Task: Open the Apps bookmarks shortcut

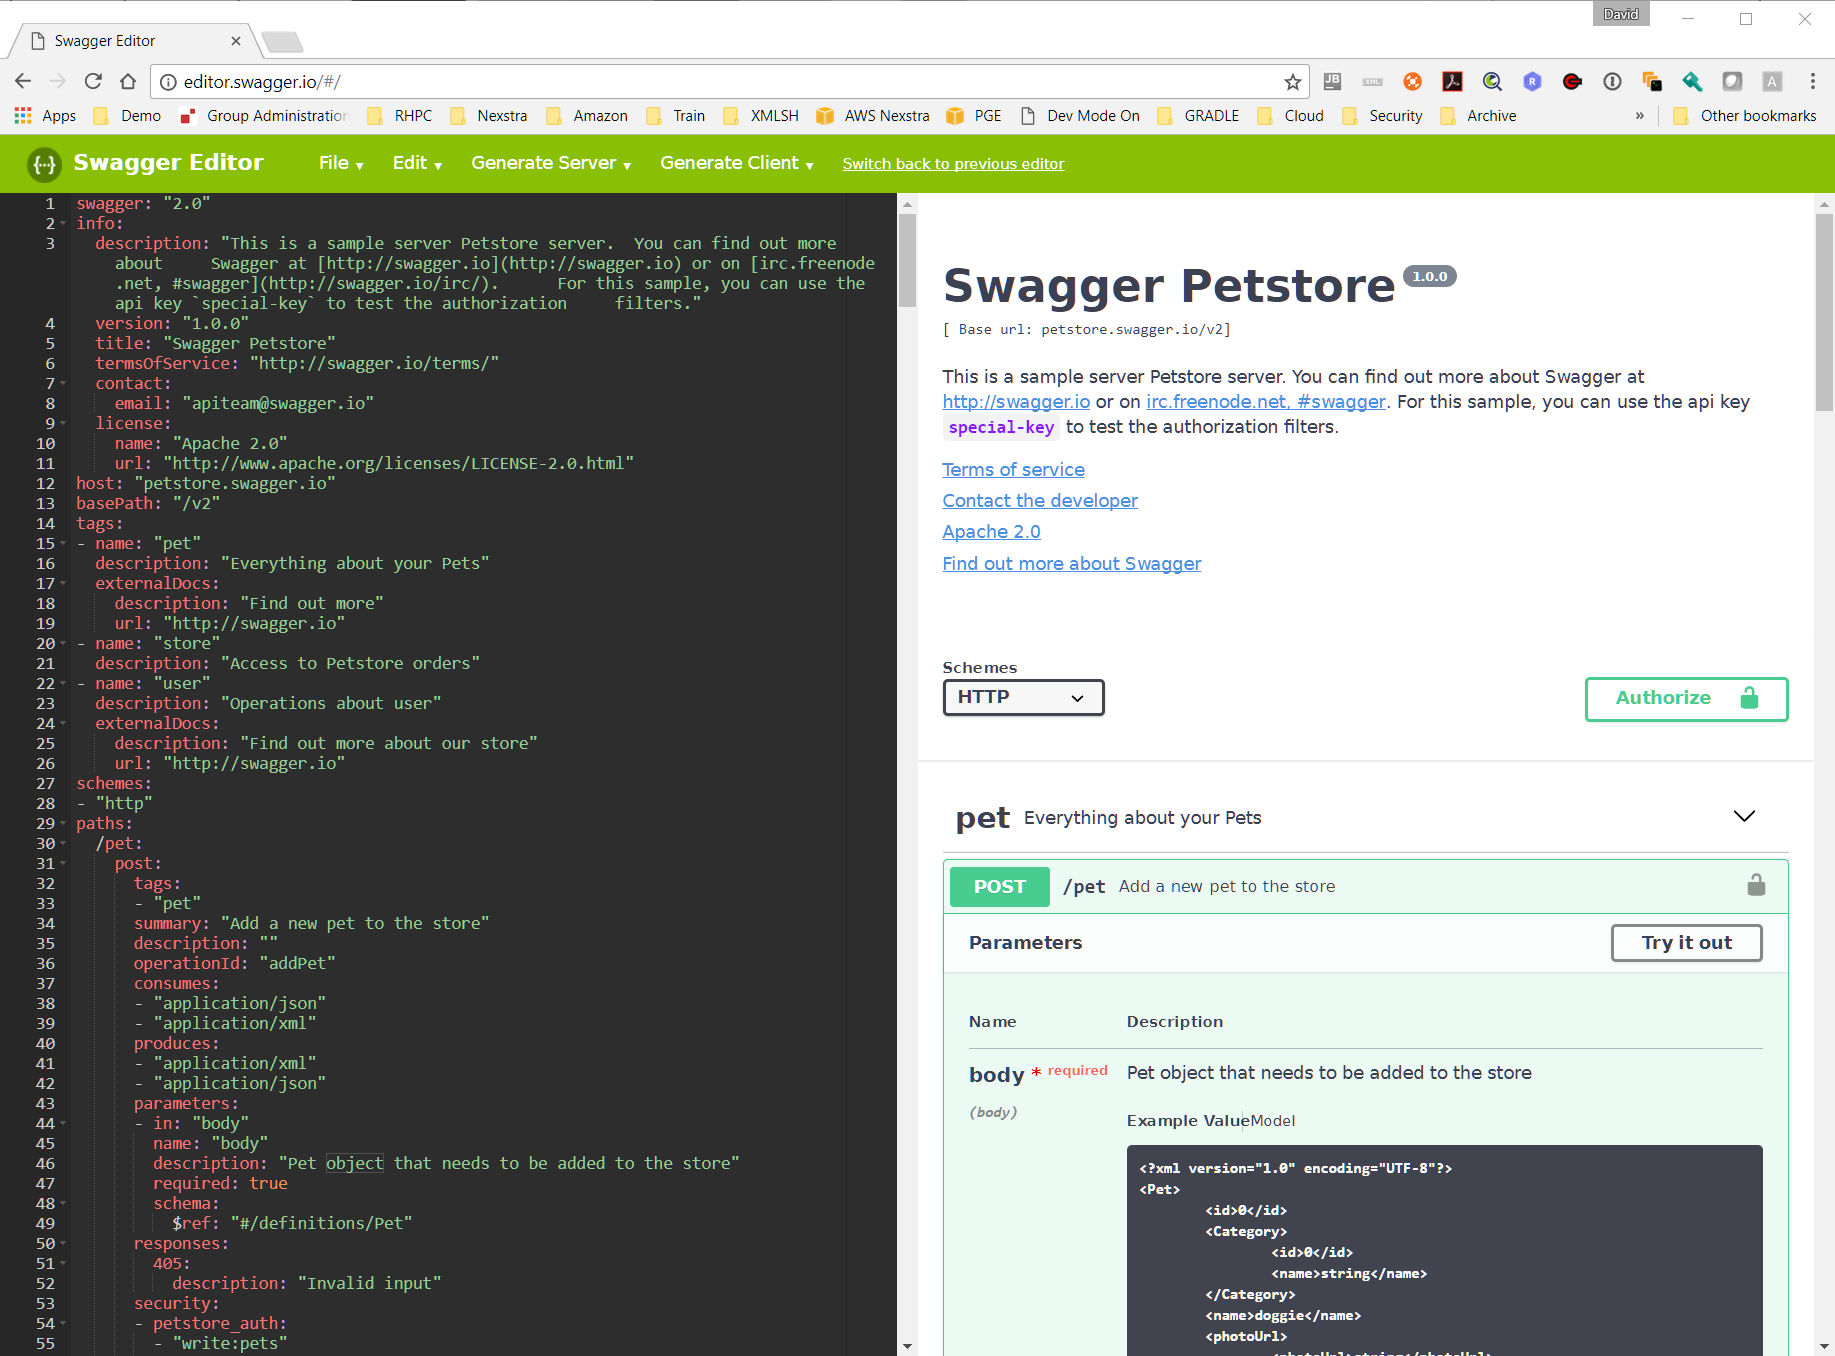Action: pyautogui.click(x=46, y=116)
